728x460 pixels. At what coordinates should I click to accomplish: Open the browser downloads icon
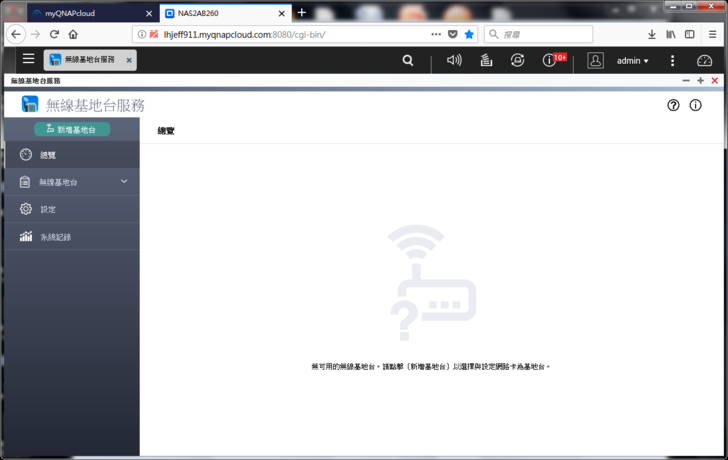pyautogui.click(x=652, y=34)
